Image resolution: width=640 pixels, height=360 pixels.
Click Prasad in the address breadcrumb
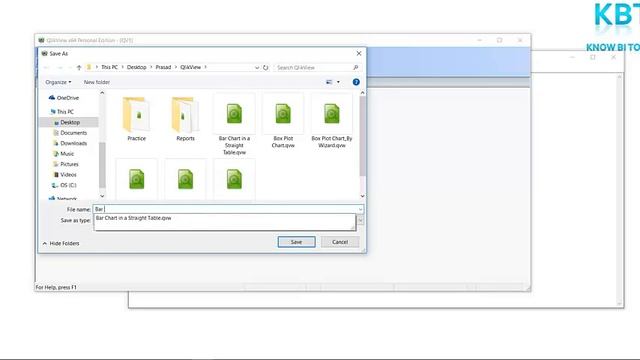click(x=163, y=67)
